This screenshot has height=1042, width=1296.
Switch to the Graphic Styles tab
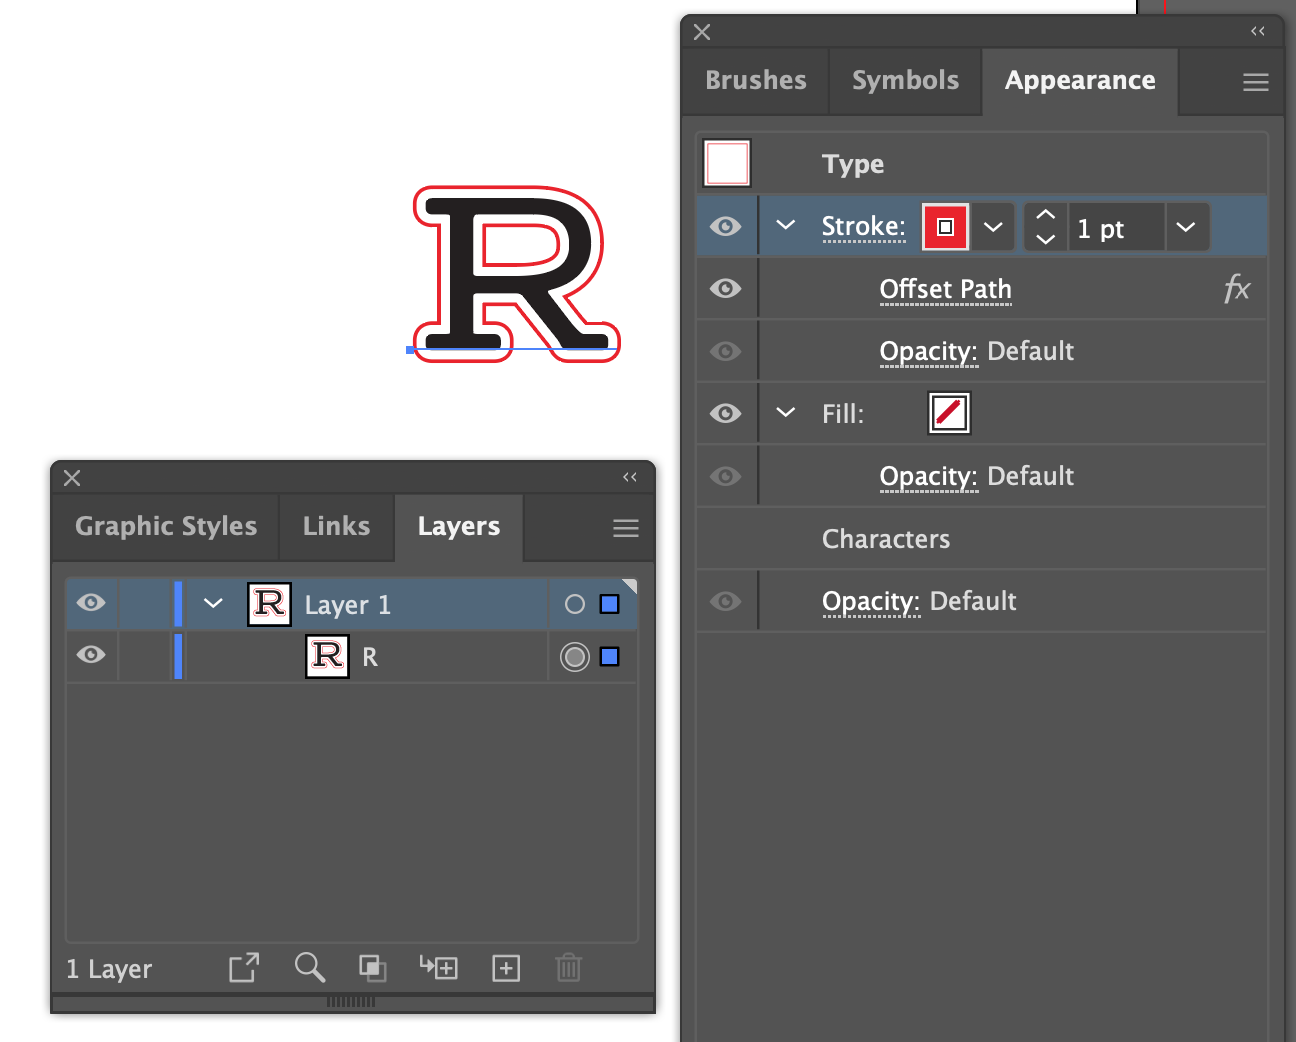[x=166, y=527]
